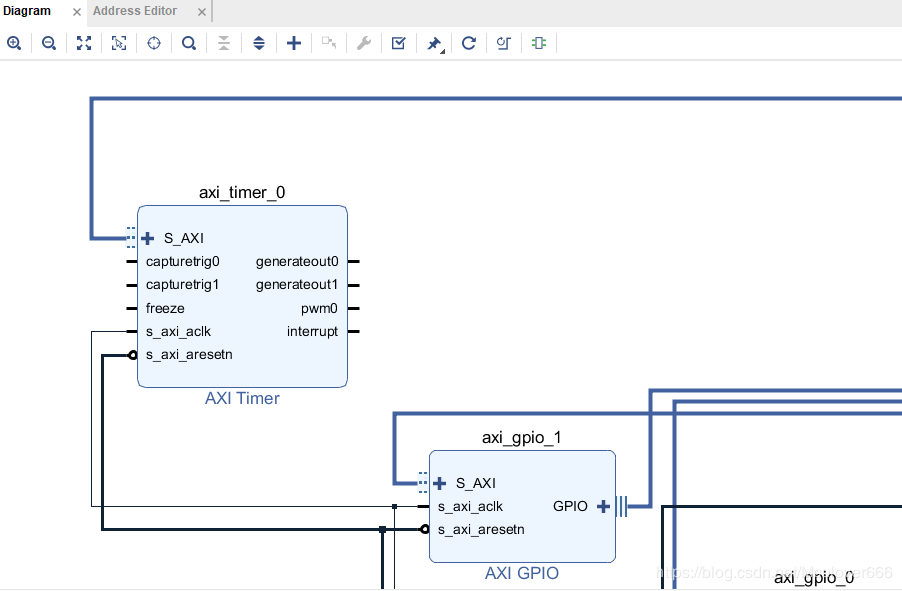Click the Zoom Fit icon
902x591 pixels.
84,43
